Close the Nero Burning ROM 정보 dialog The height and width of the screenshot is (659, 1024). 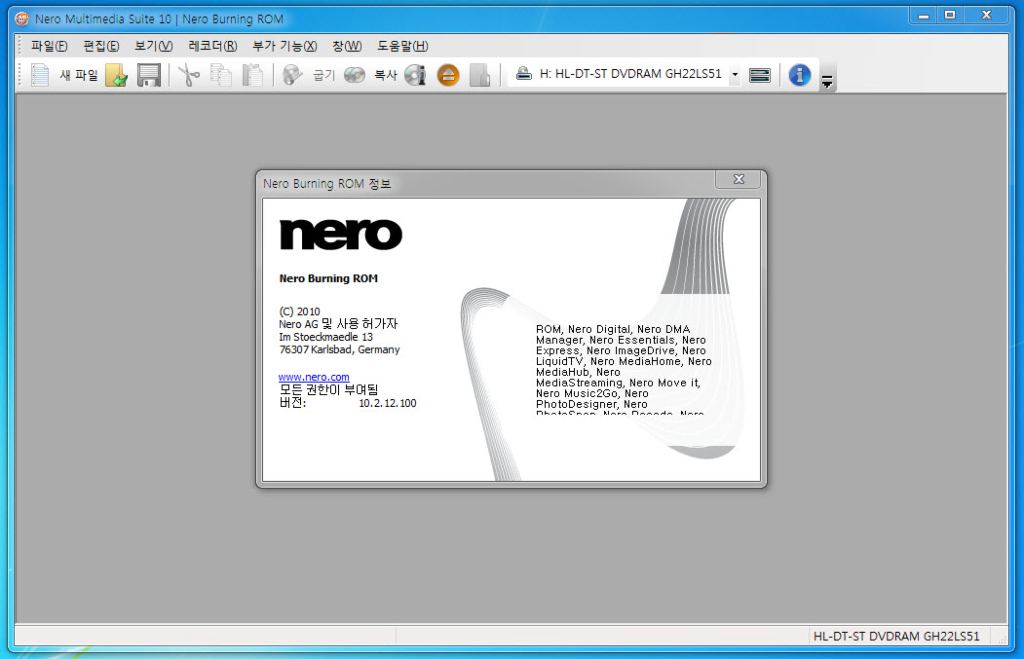click(x=739, y=179)
